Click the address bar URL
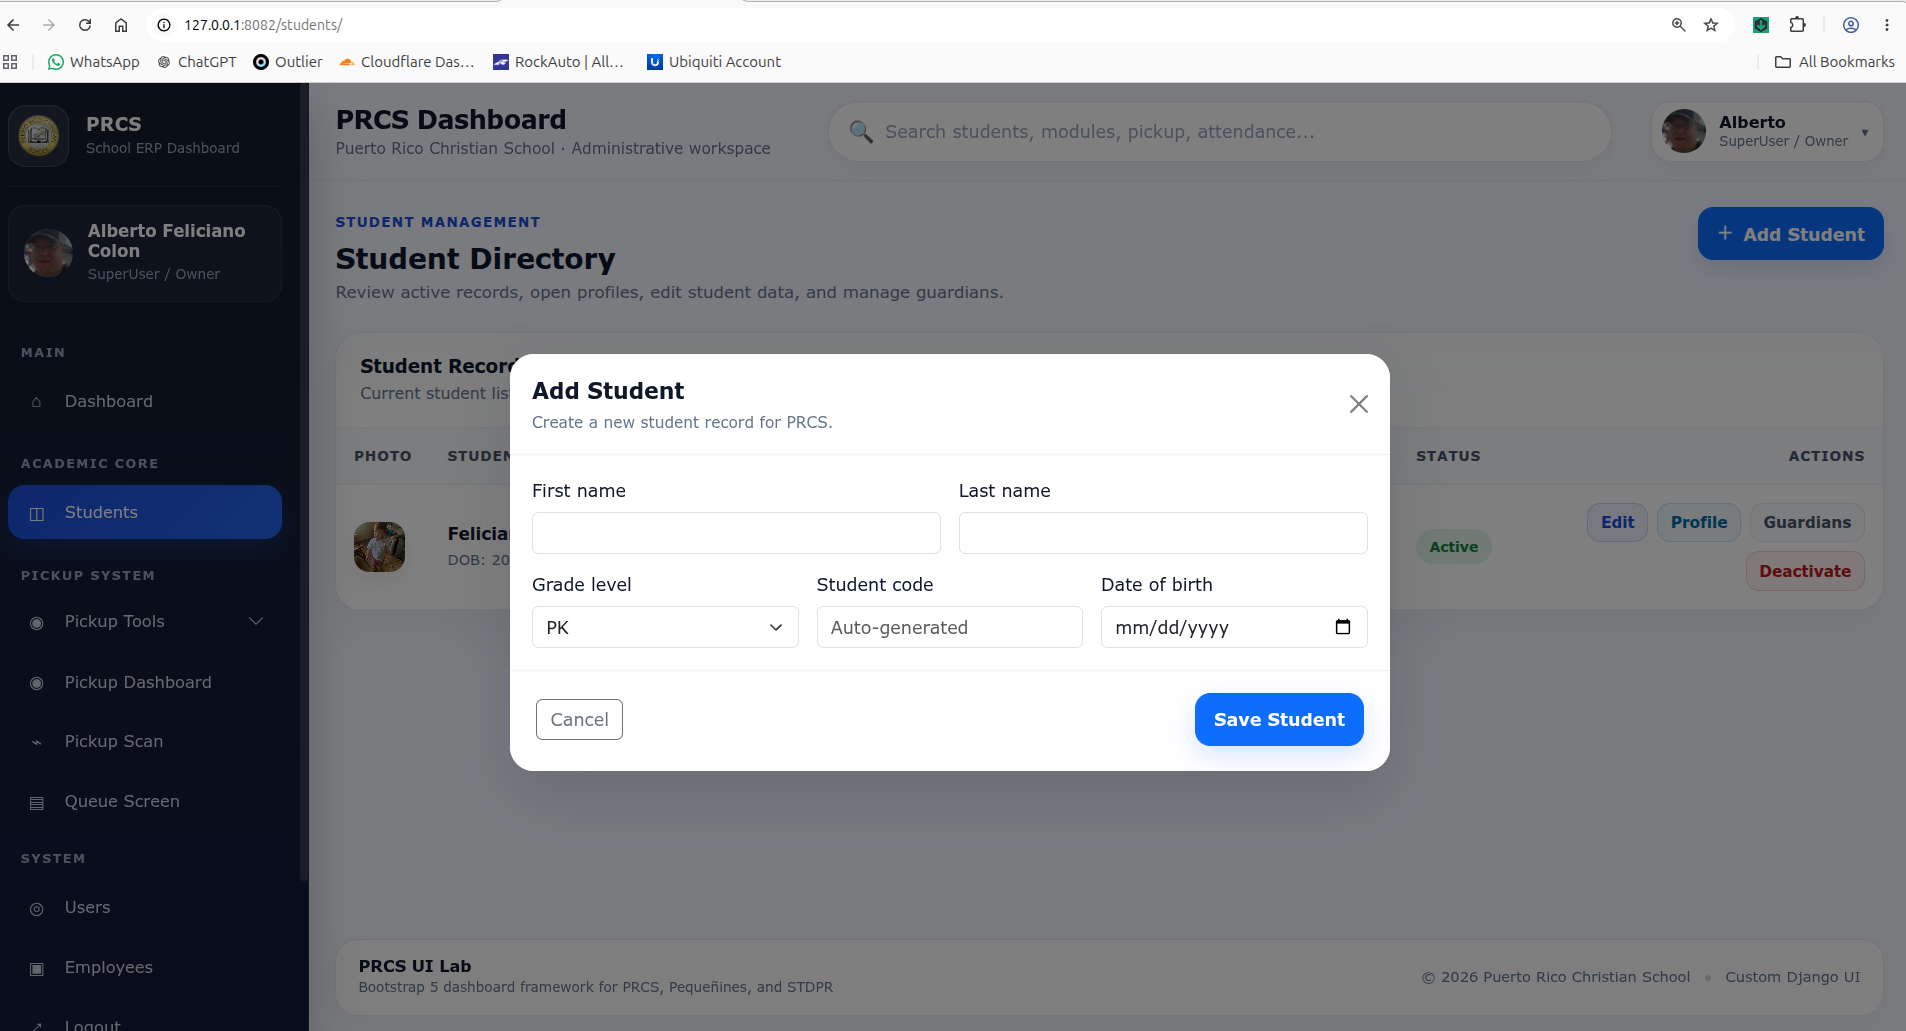This screenshot has width=1906, height=1031. (x=263, y=25)
